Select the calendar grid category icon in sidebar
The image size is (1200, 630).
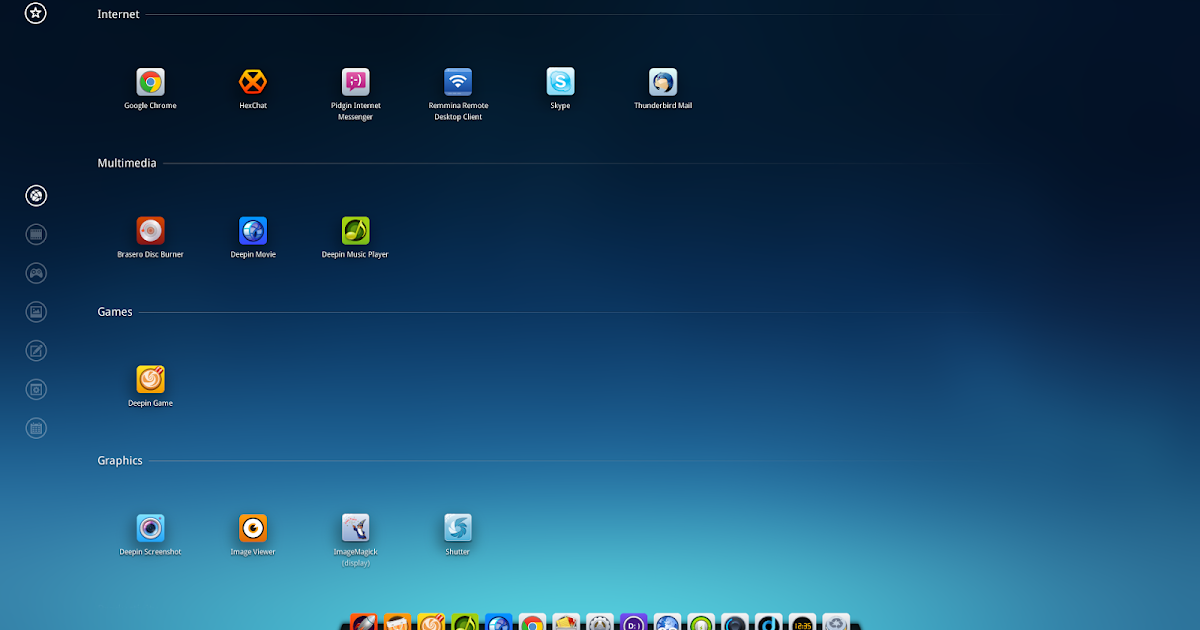36,428
